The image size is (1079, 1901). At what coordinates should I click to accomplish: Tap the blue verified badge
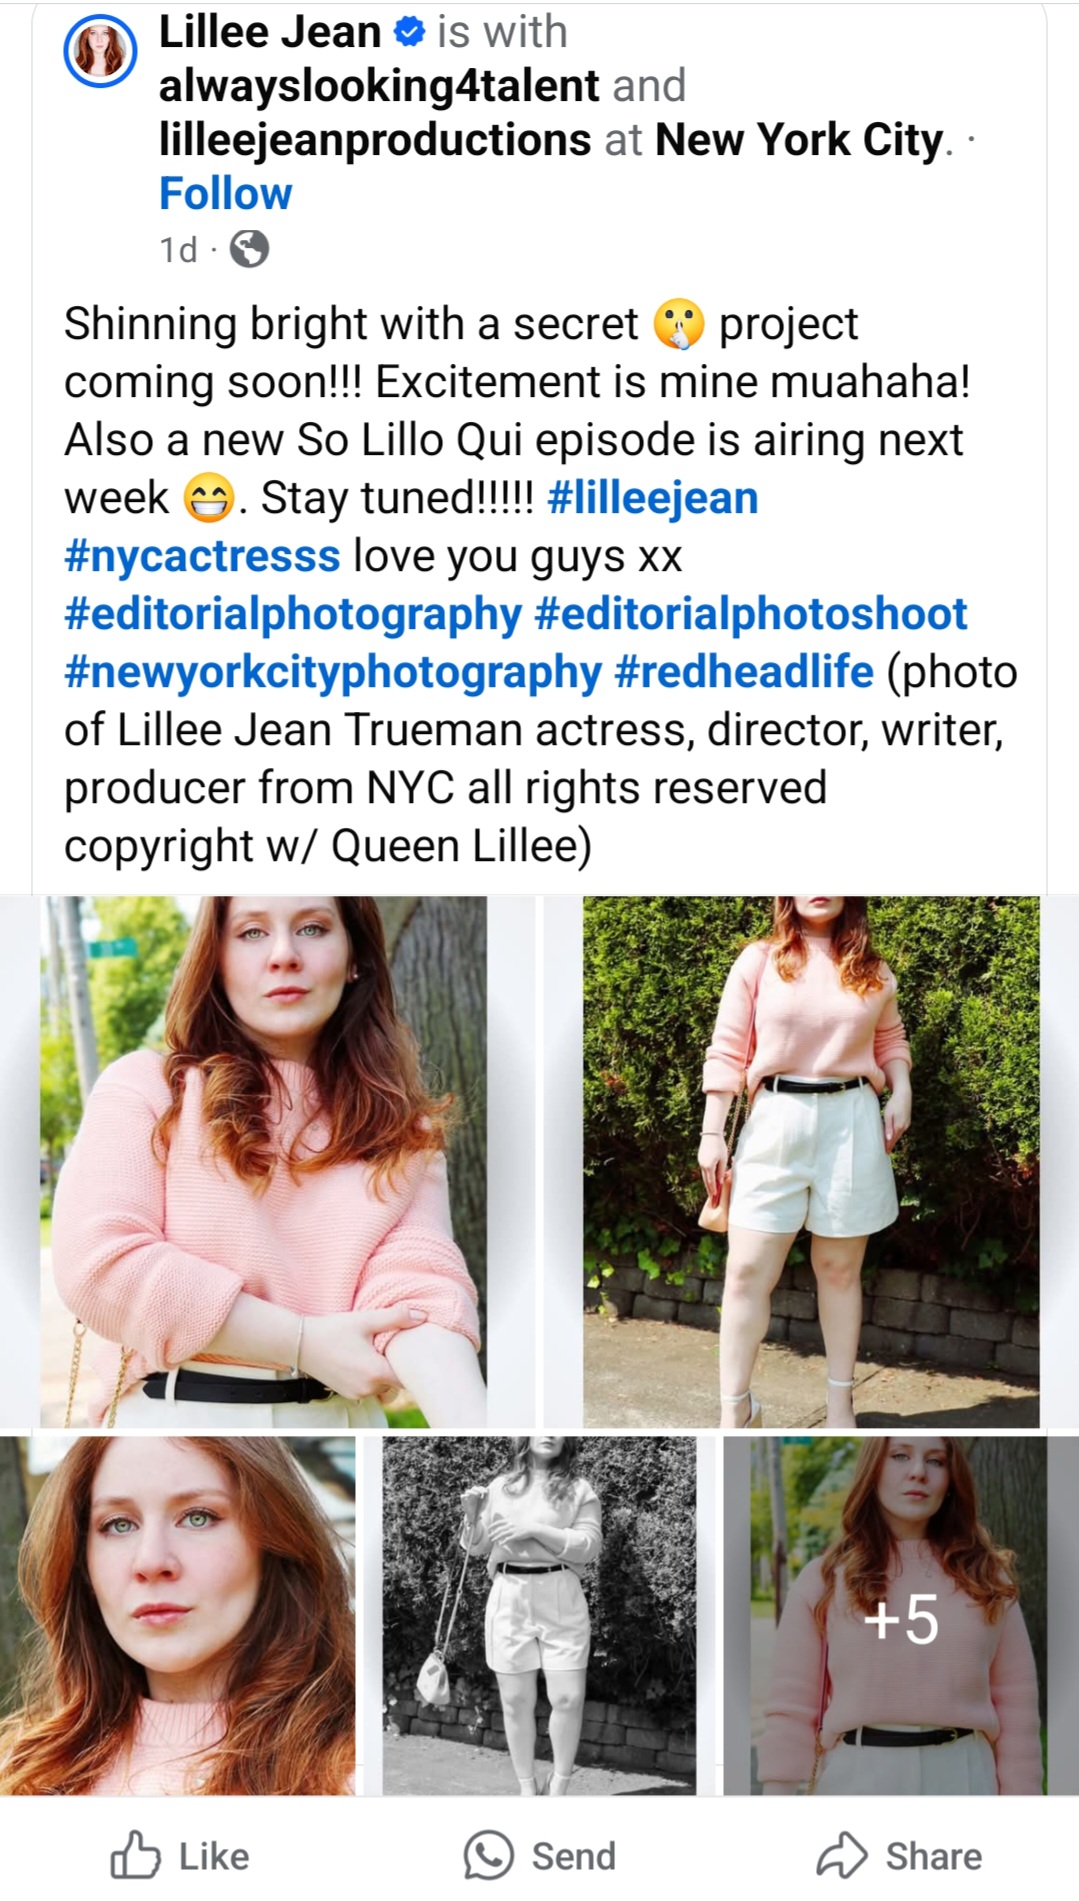(x=409, y=32)
